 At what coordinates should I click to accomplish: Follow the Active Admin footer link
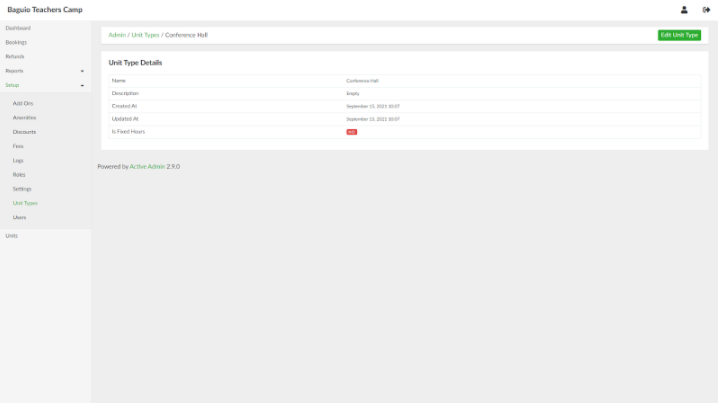tap(147, 166)
